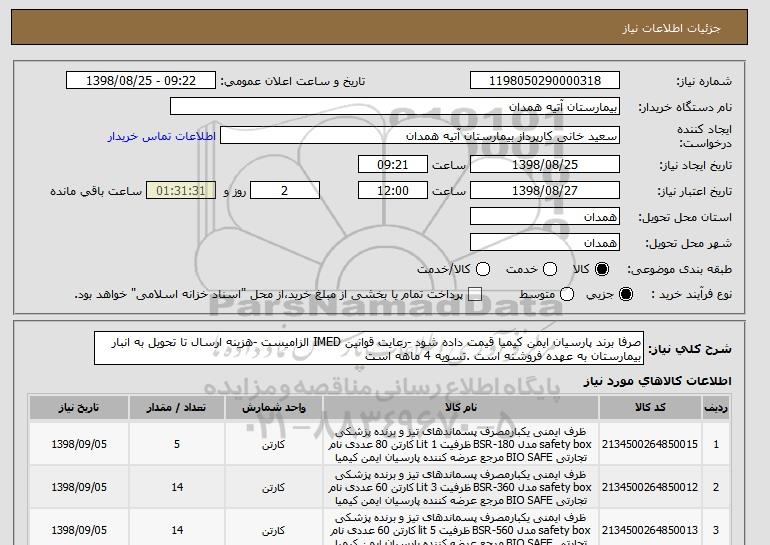
Task: Select the جزیی purchase type radio
Action: point(626,294)
